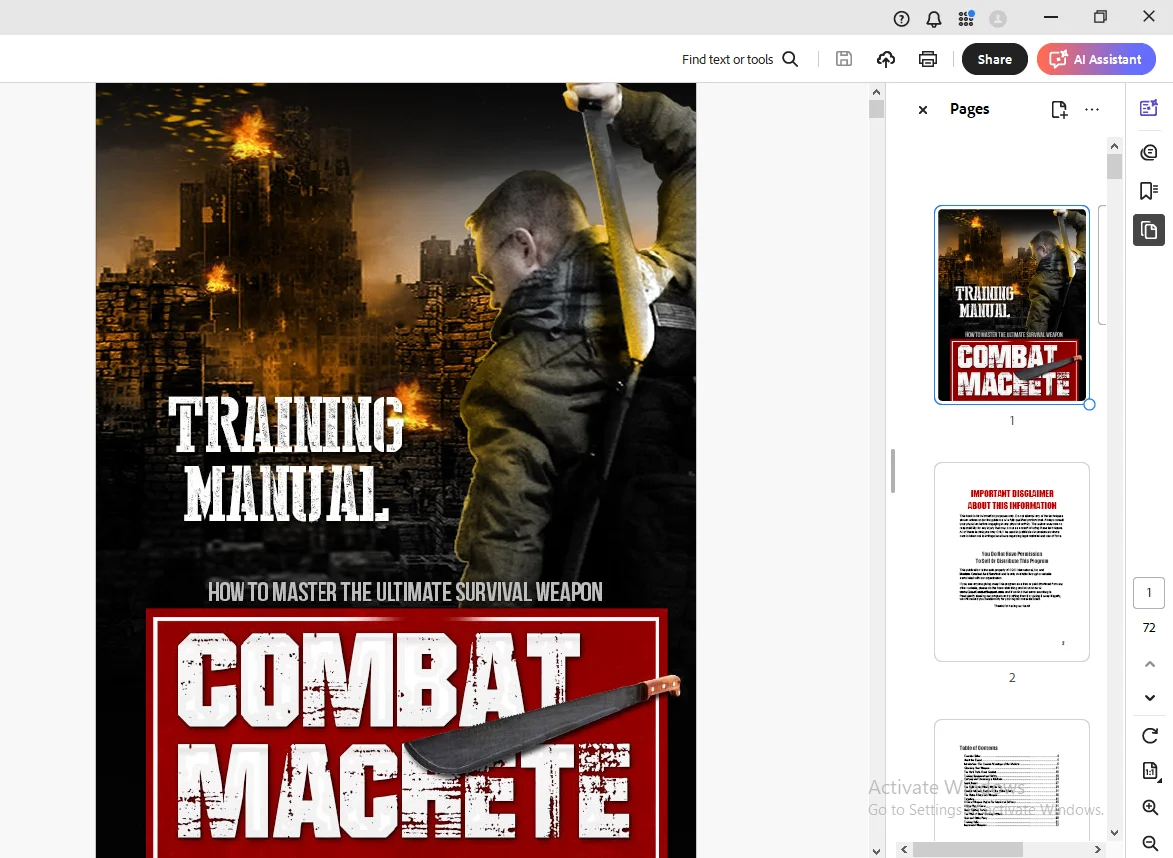Screen dimensions: 1173x858
Task: Go to the next page with the down chevron
Action: click(1150, 698)
